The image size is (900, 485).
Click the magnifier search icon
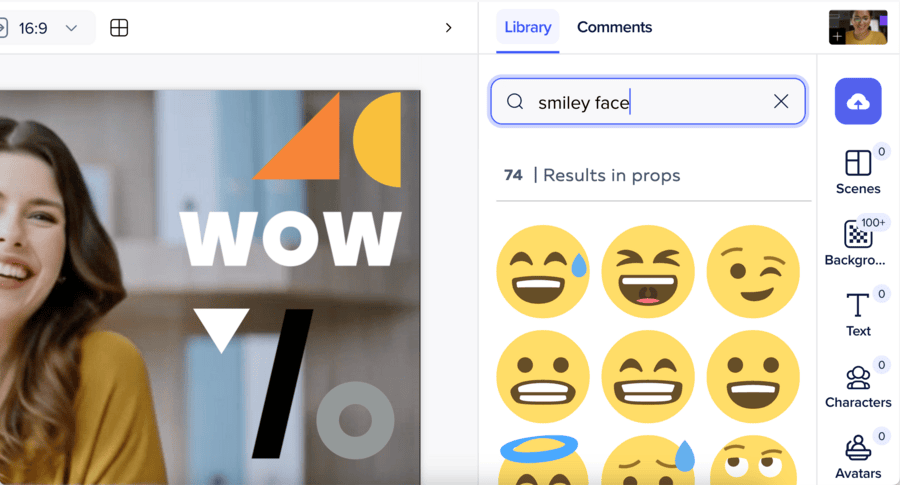(x=515, y=102)
